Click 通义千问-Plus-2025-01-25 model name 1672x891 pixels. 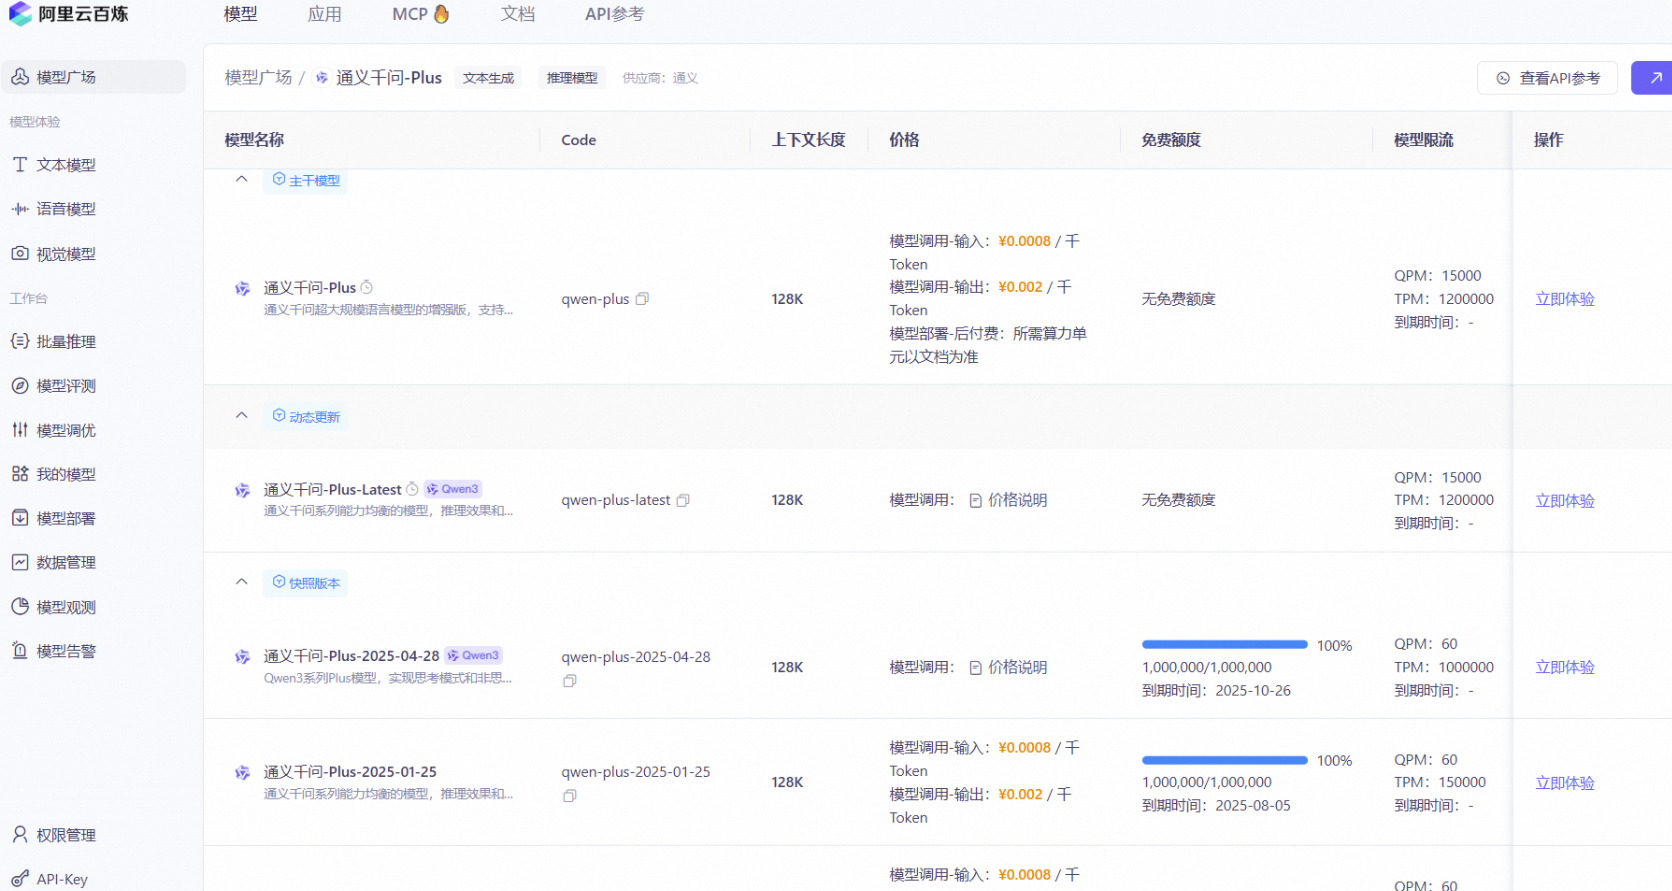click(x=350, y=772)
